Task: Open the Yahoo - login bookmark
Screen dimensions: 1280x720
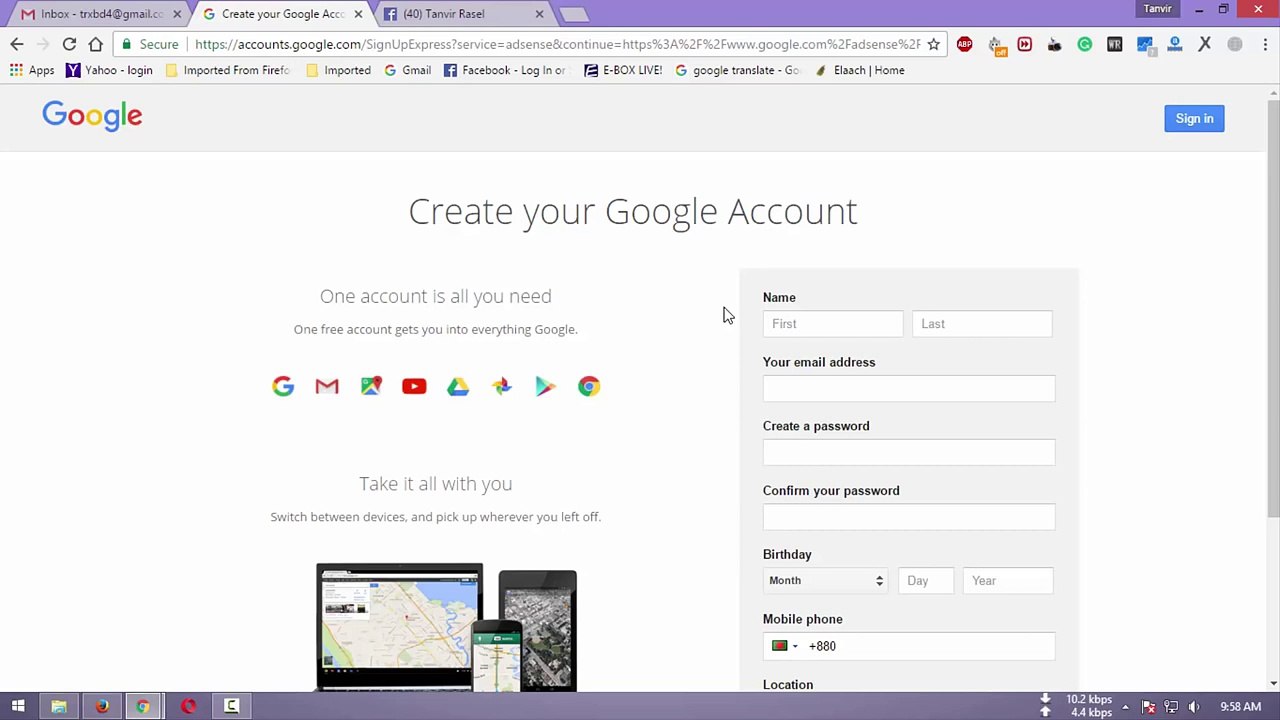Action: 109,70
